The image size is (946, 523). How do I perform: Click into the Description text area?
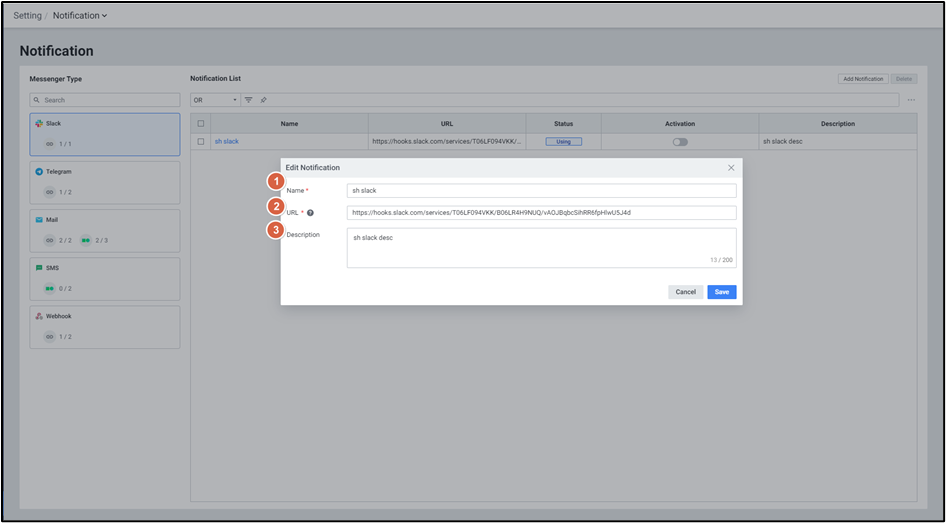tap(541, 248)
